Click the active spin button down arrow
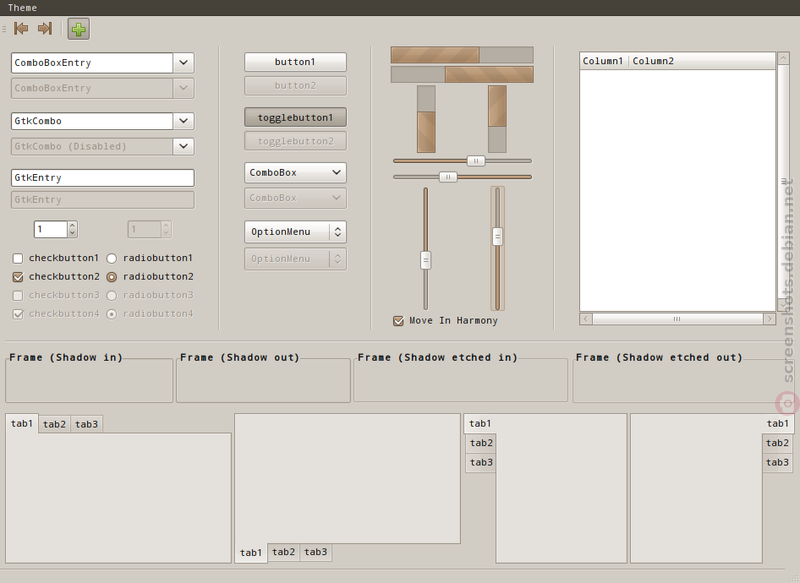The height and width of the screenshot is (583, 800). point(72,233)
